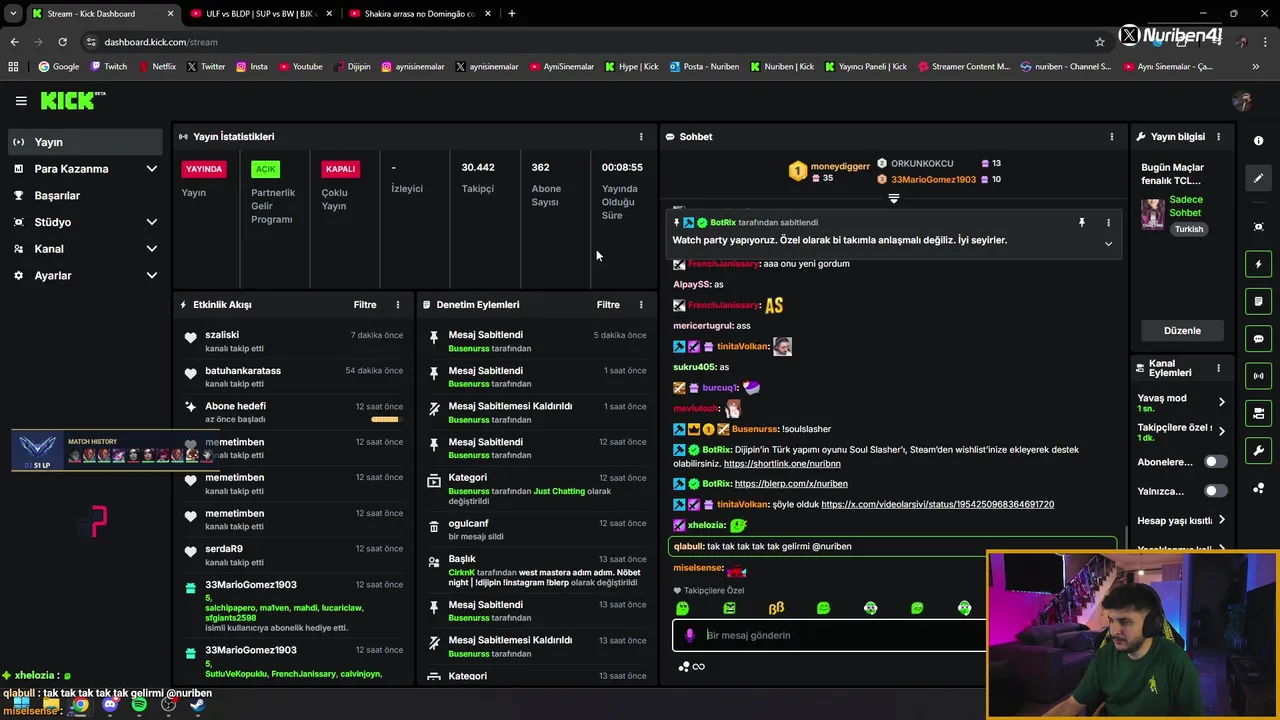Open Spotify from the taskbar

point(139,705)
